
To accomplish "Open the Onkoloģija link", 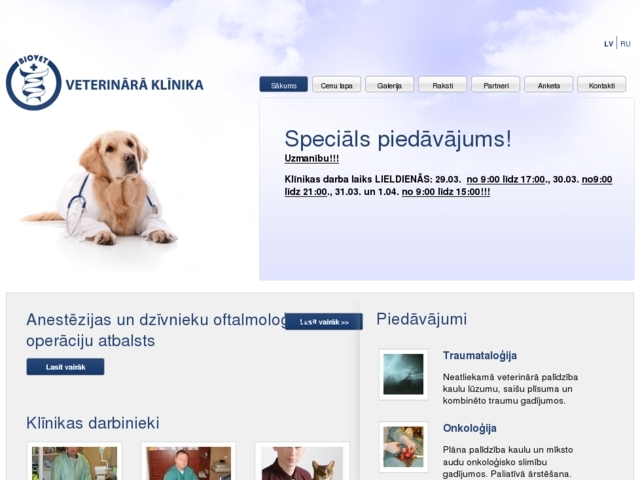I will click(470, 428).
